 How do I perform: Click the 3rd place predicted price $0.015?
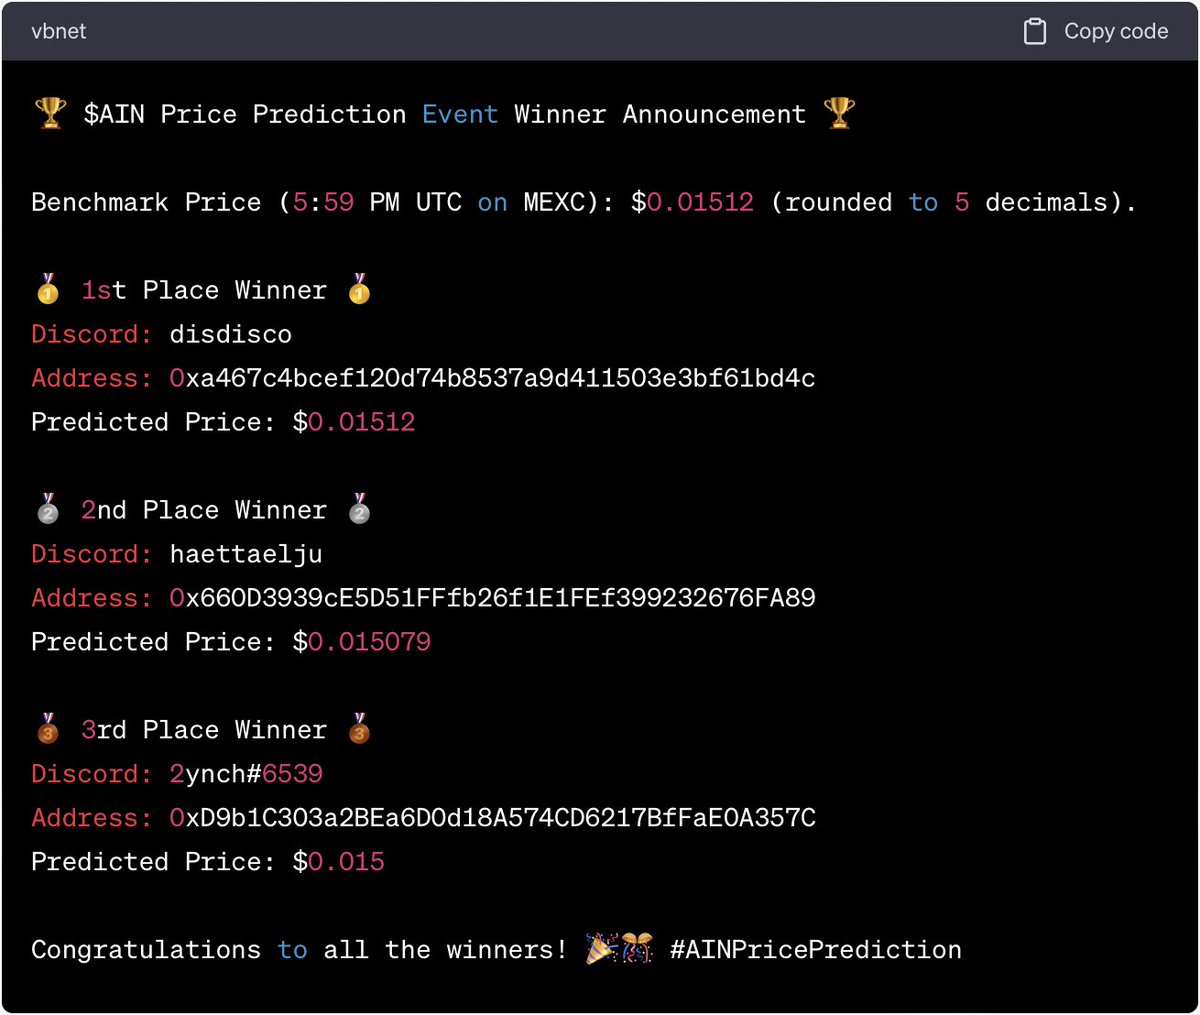tap(339, 862)
